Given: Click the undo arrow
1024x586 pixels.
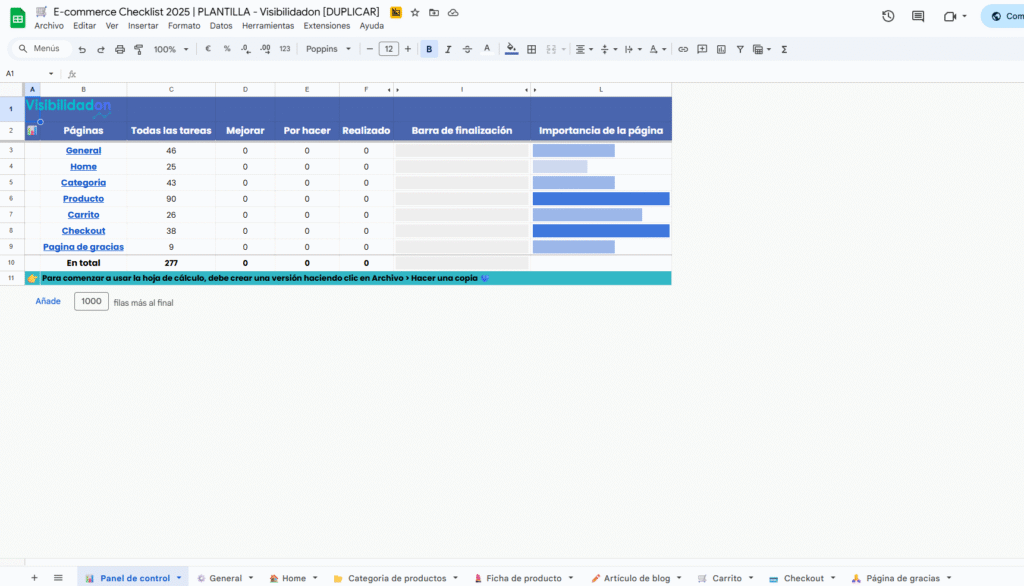Looking at the screenshot, I should coord(82,49).
